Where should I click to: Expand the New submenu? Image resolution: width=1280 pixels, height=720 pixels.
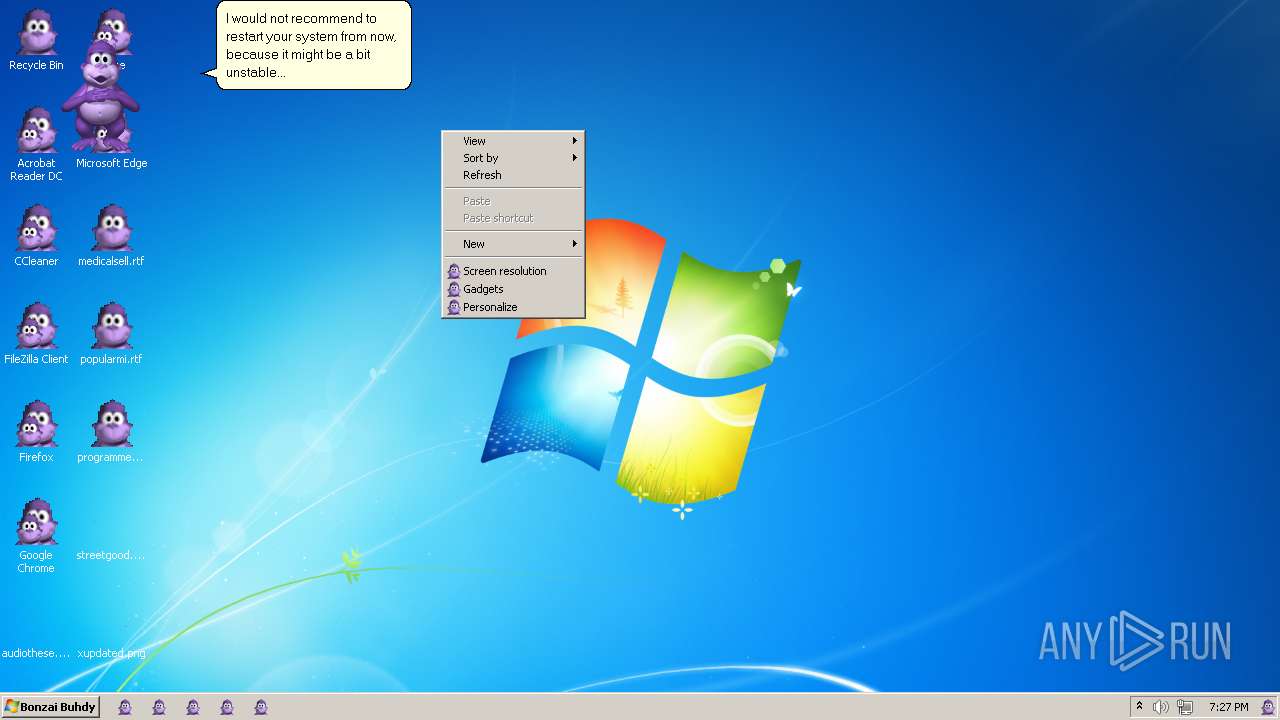[513, 244]
